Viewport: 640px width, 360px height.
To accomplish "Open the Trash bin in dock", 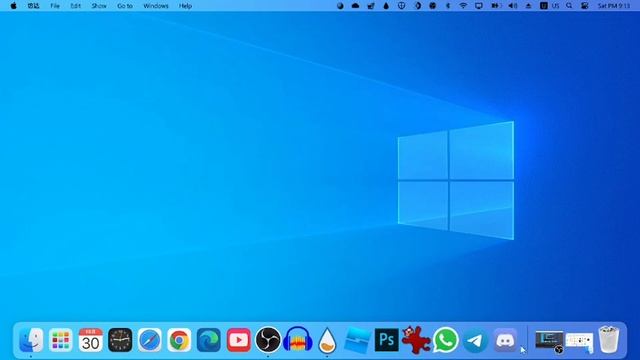I will 609,339.
